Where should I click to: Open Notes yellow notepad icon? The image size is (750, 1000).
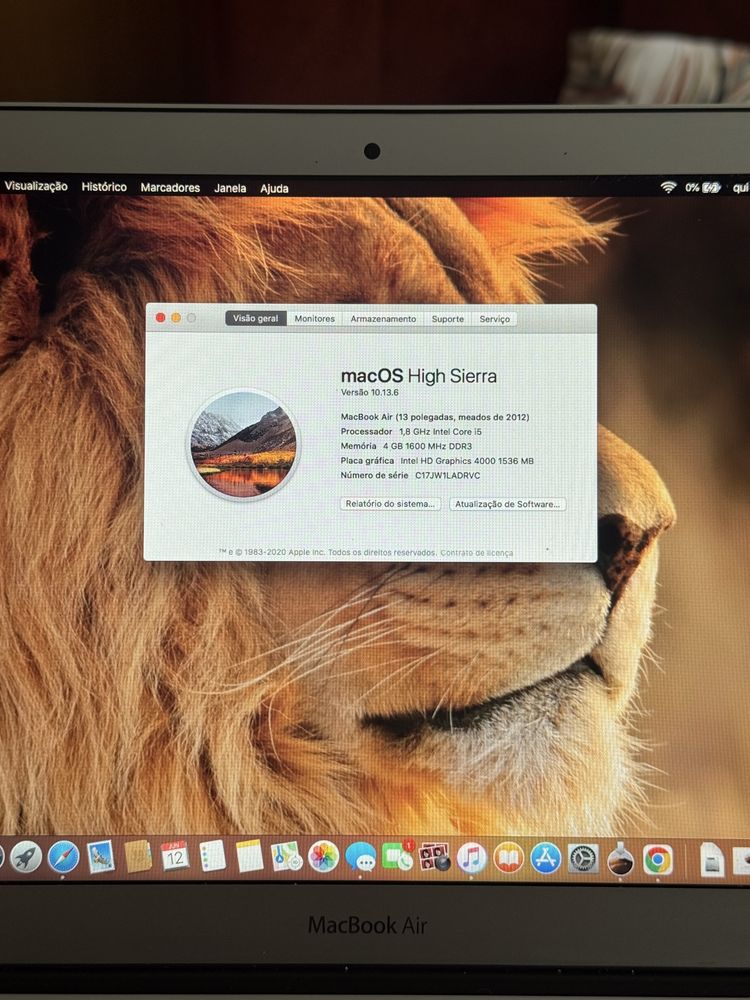[x=249, y=855]
